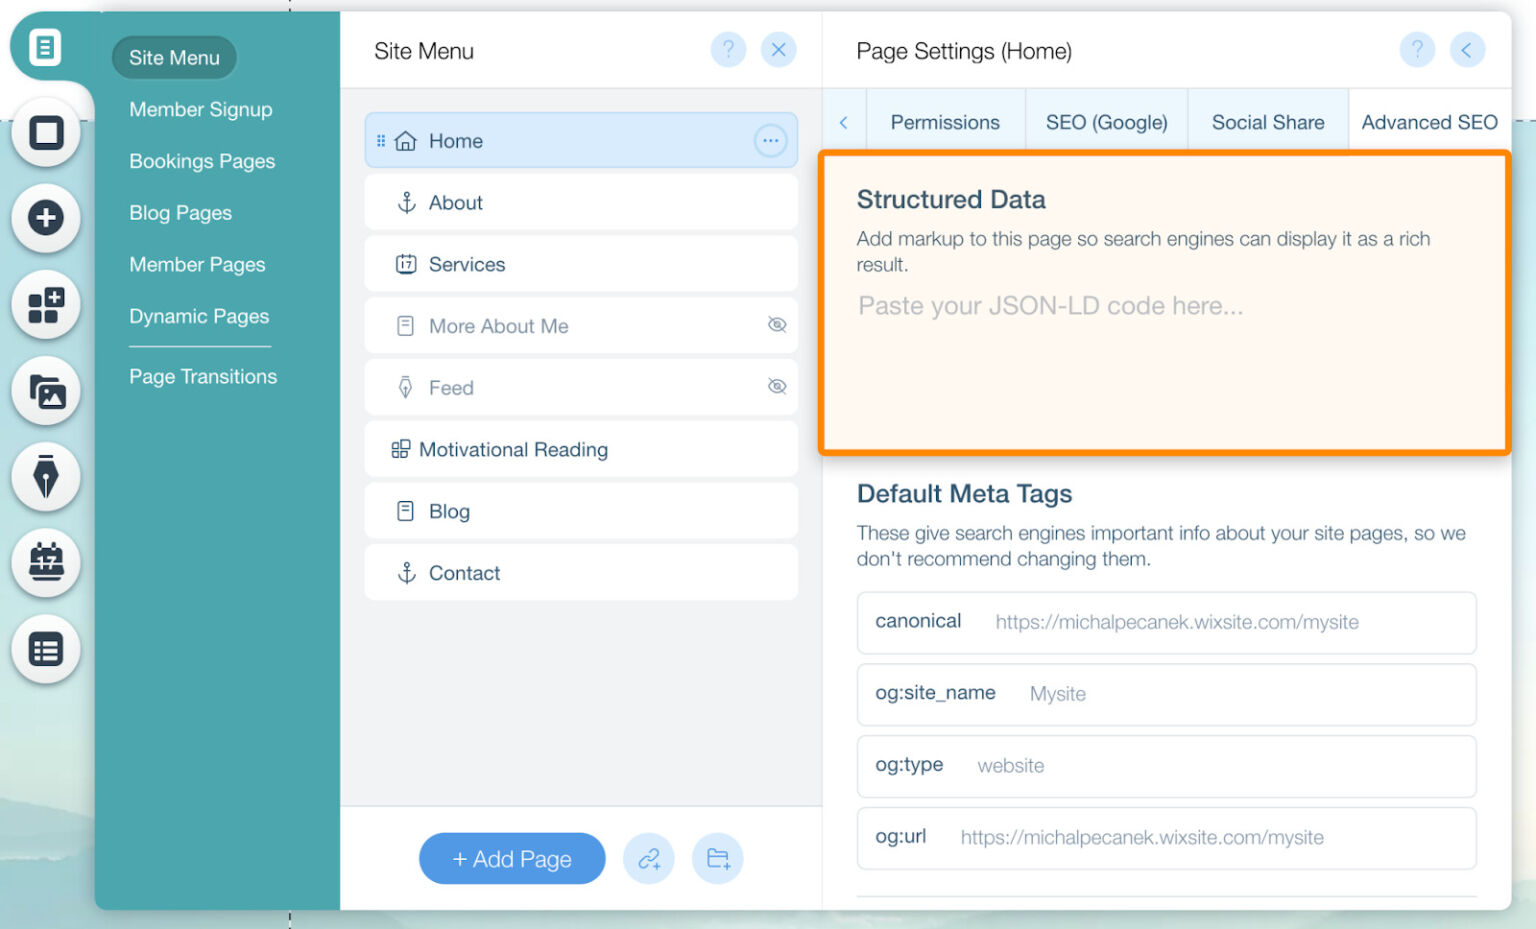Viewport: 1536px width, 929px height.
Task: Select Dynamic Pages in the Site Menu
Action: pyautogui.click(x=199, y=316)
